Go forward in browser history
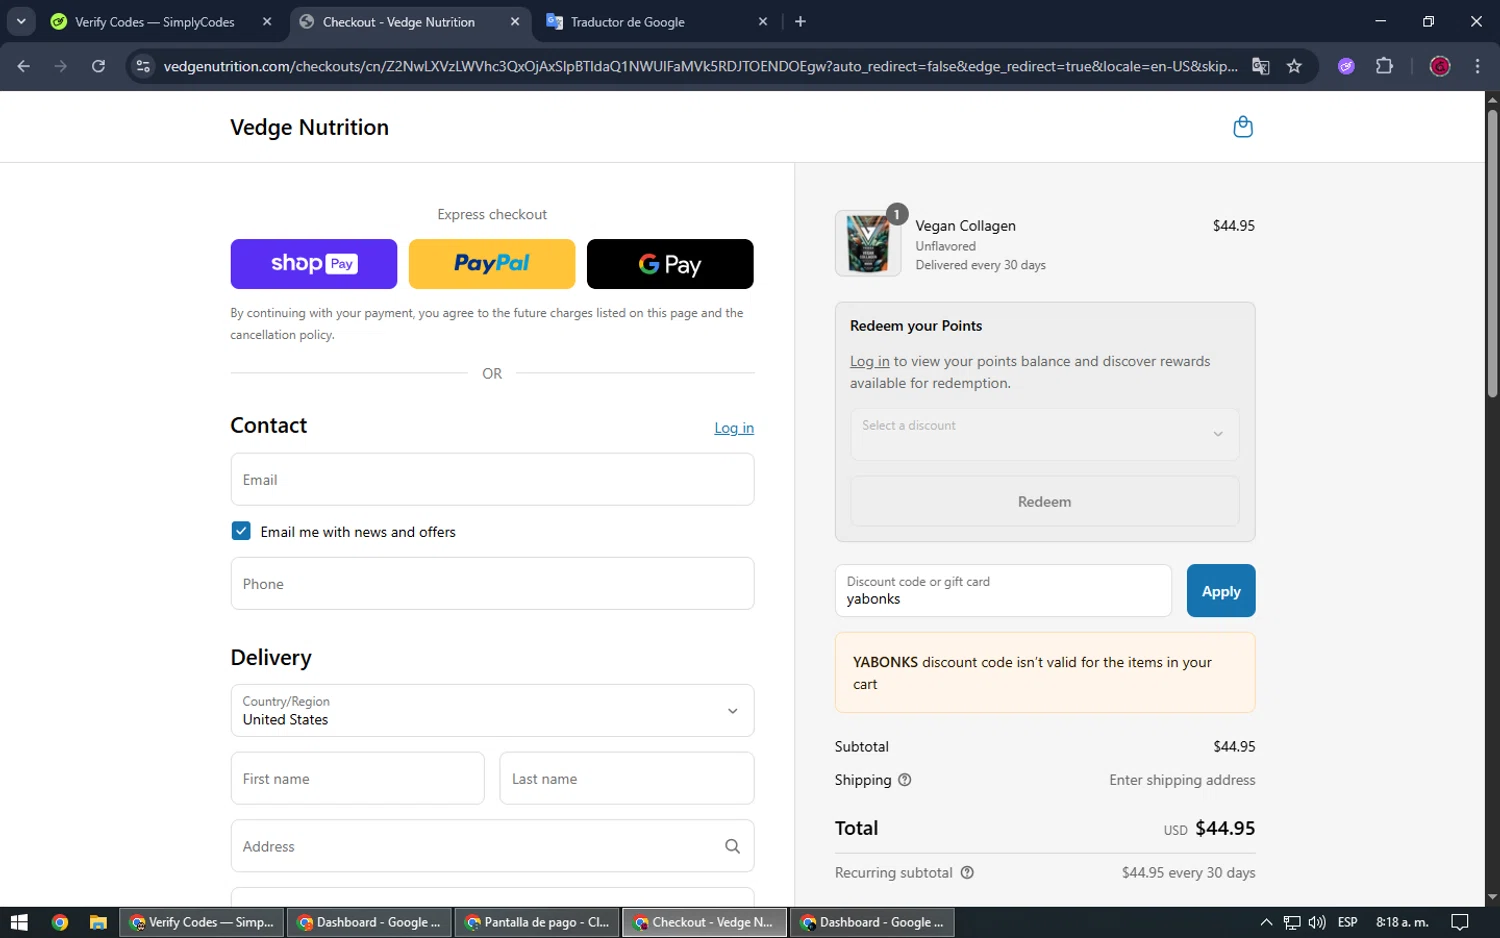This screenshot has width=1500, height=938. coord(61,66)
